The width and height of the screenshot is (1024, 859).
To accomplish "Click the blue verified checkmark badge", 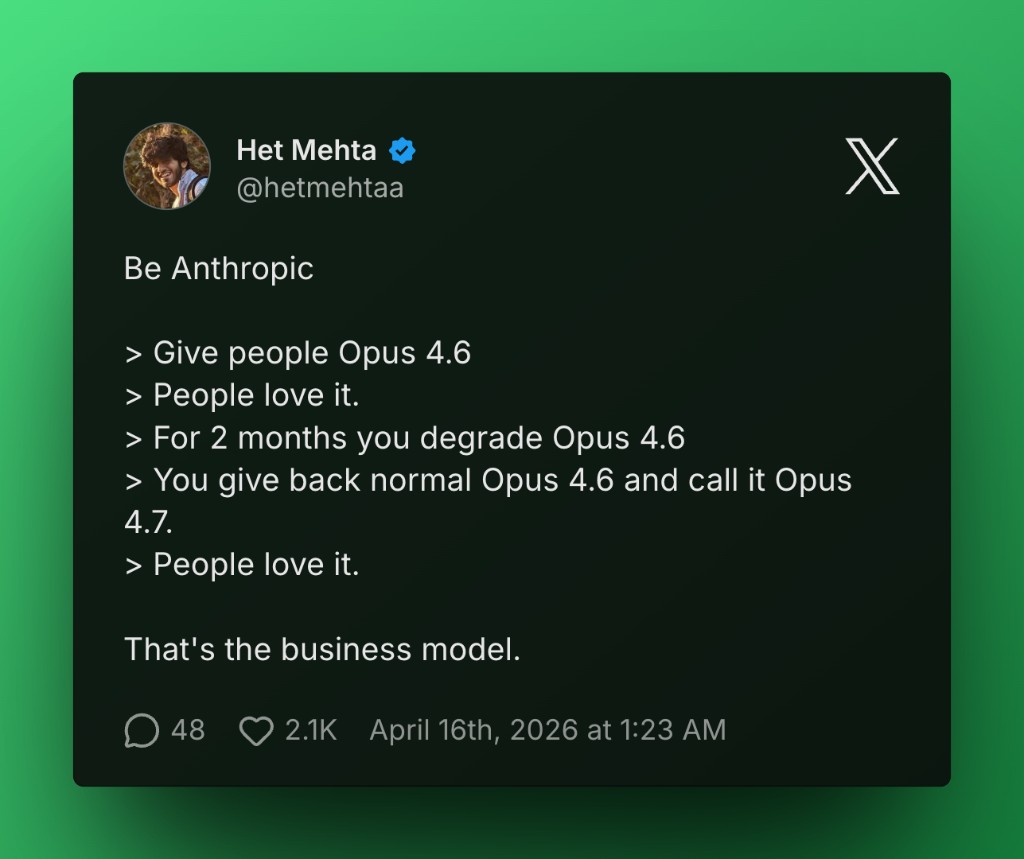I will click(403, 151).
